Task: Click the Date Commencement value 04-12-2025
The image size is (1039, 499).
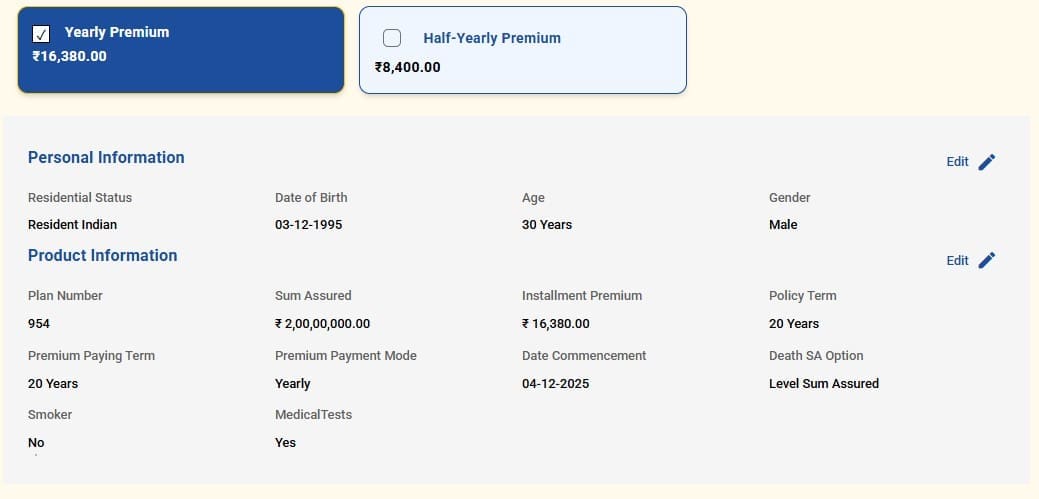Action: click(x=556, y=384)
